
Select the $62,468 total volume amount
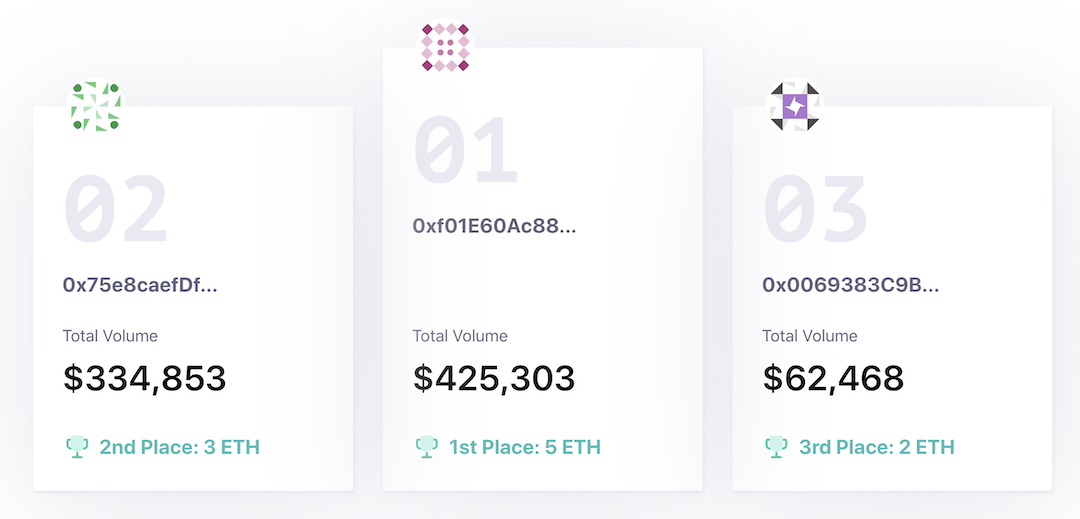click(x=833, y=378)
